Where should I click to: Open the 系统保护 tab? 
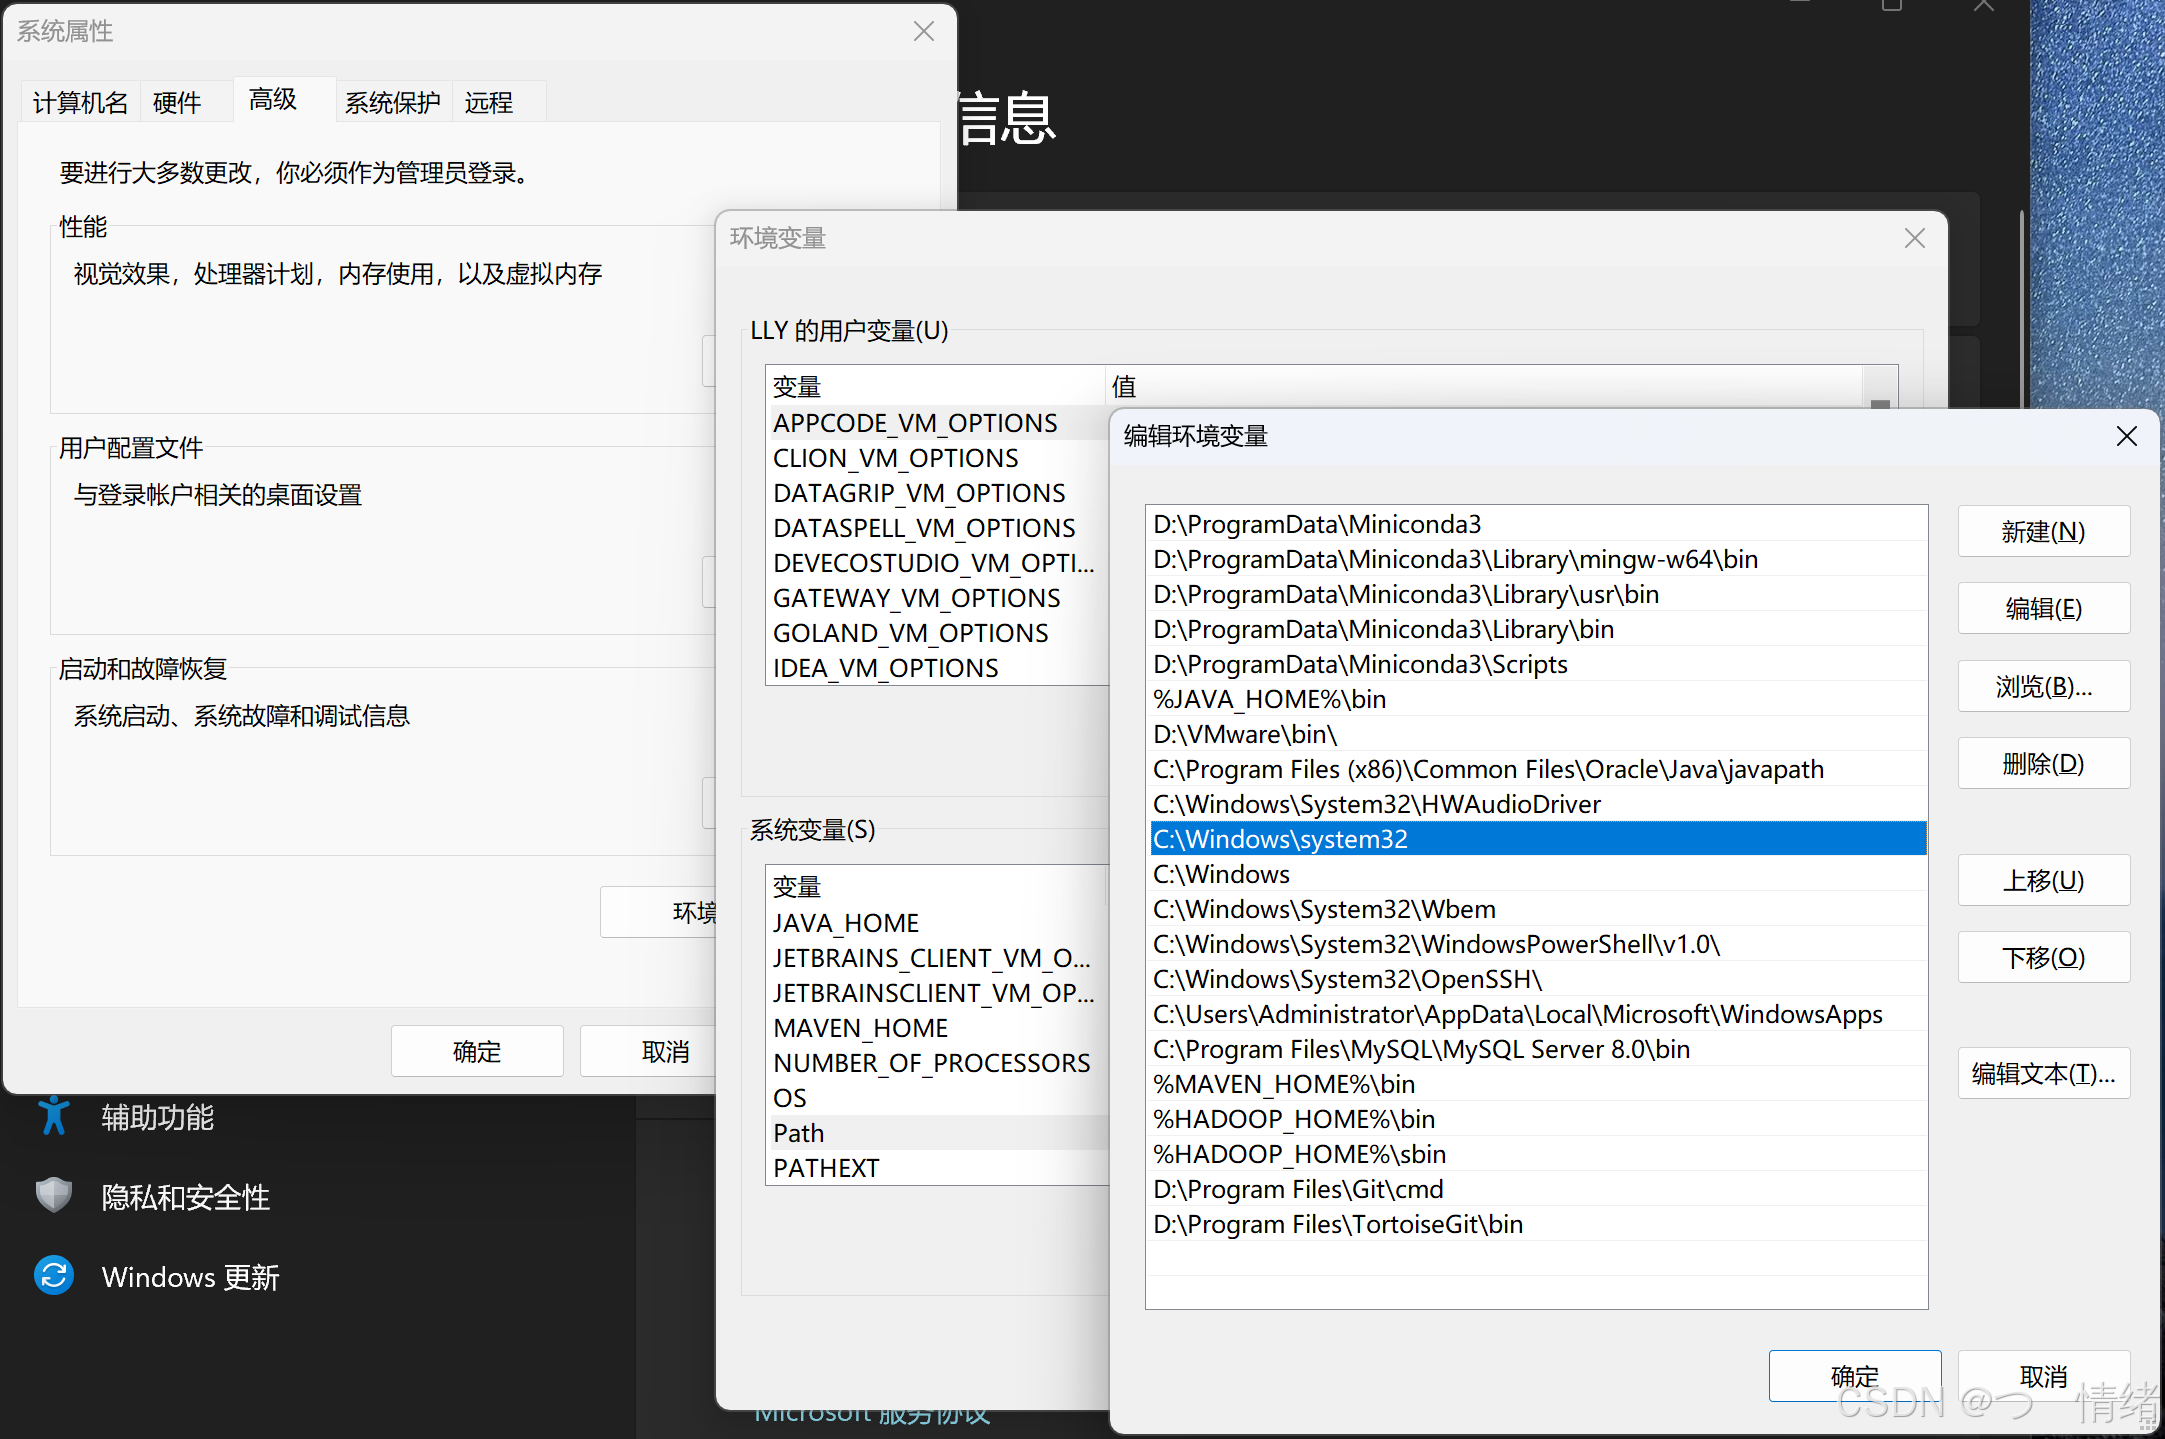(x=392, y=102)
